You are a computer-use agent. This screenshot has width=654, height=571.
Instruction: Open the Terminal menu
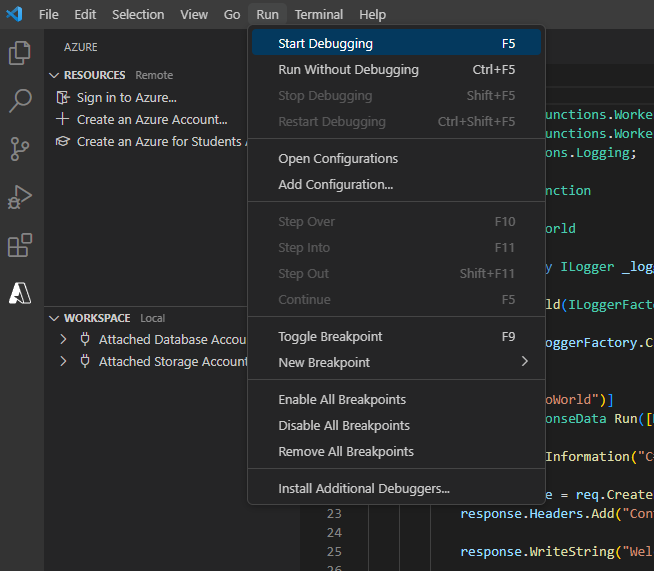pyautogui.click(x=318, y=14)
